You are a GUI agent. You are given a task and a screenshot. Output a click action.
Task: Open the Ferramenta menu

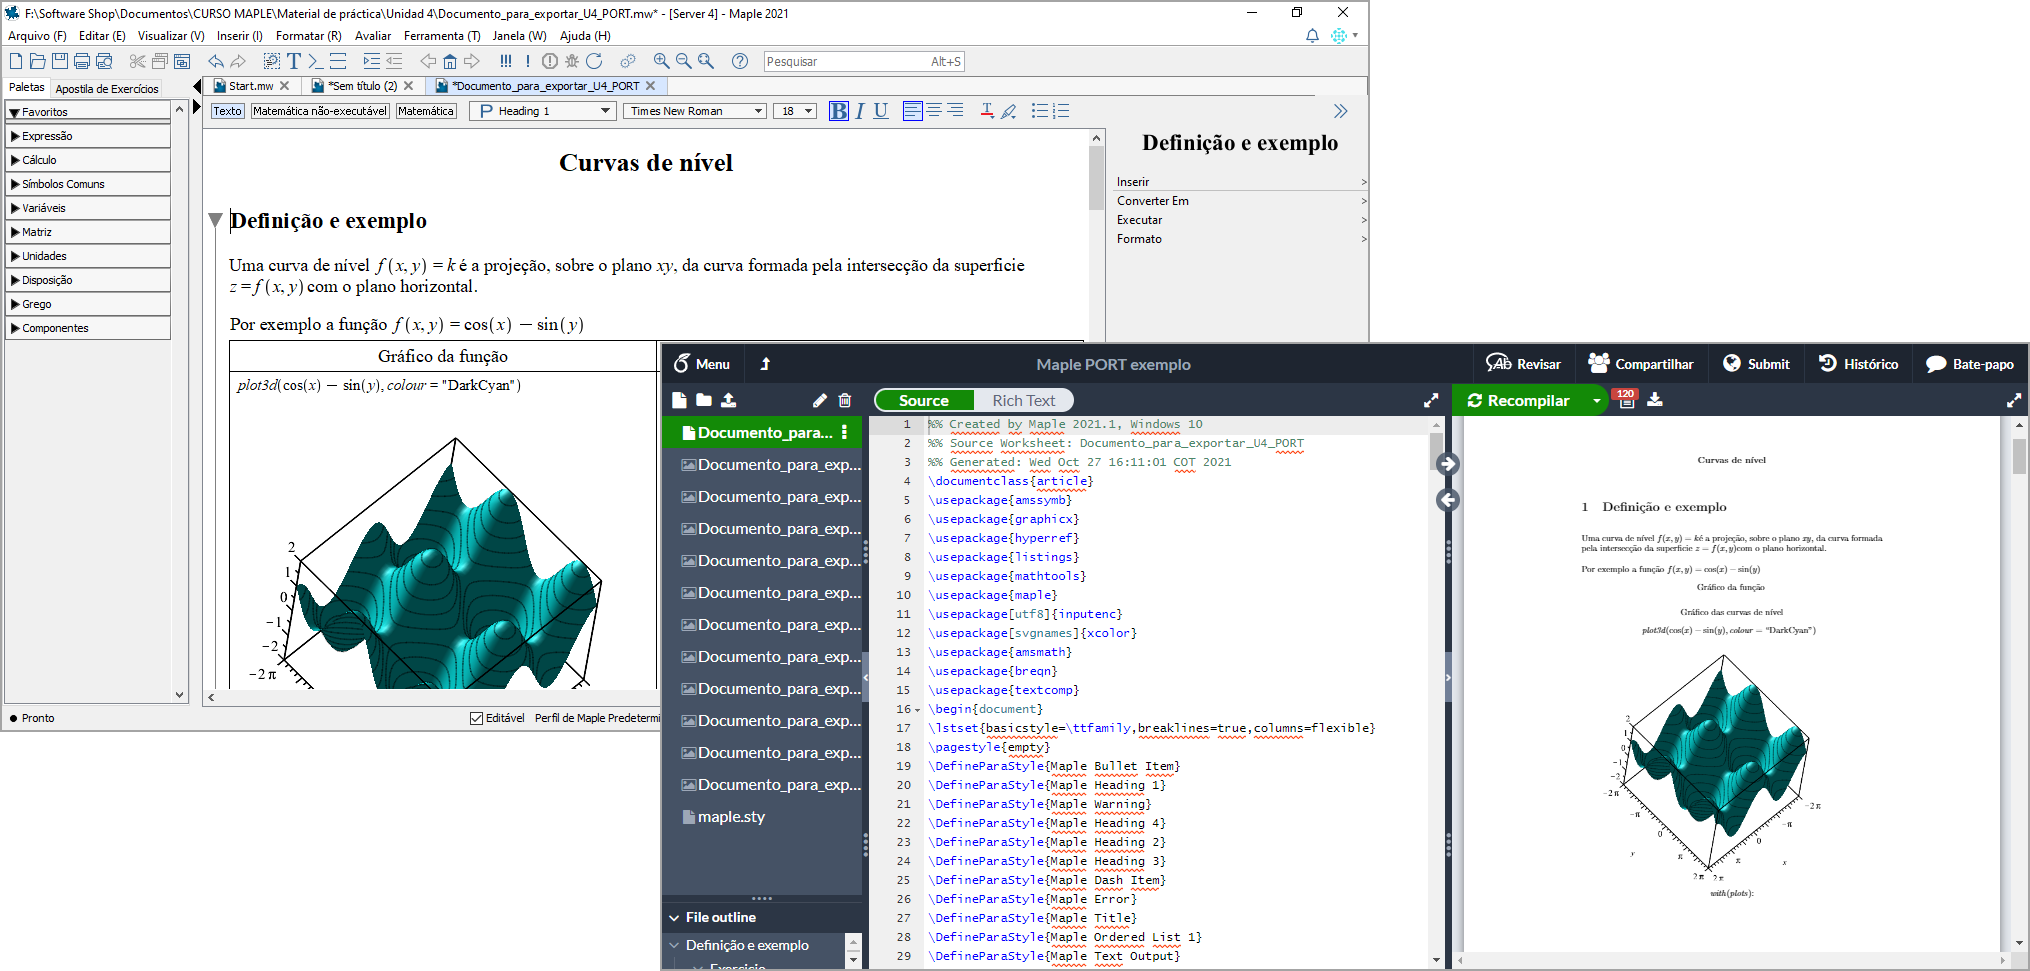pyautogui.click(x=441, y=36)
